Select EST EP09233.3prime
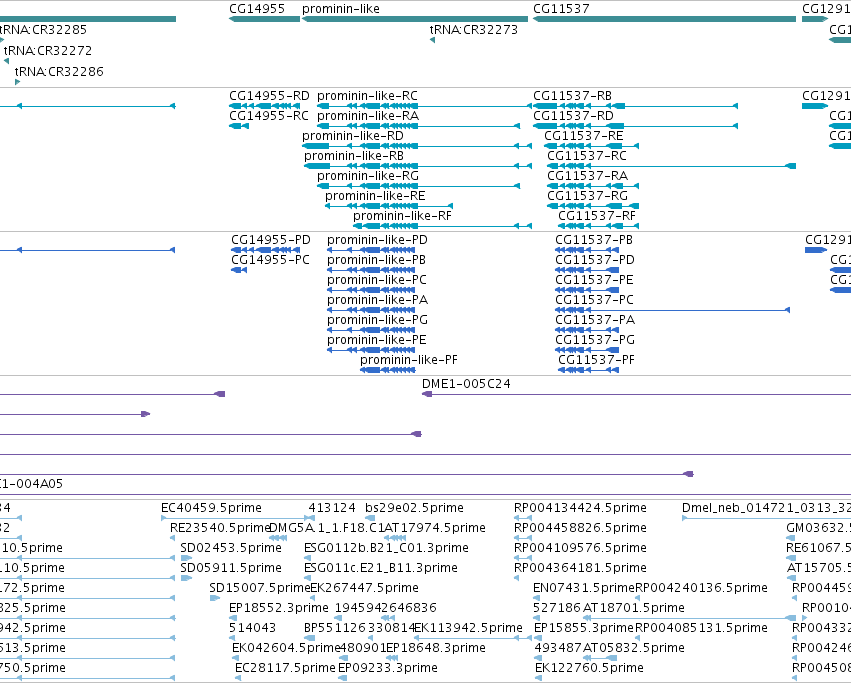The image size is (851, 683). (x=388, y=668)
